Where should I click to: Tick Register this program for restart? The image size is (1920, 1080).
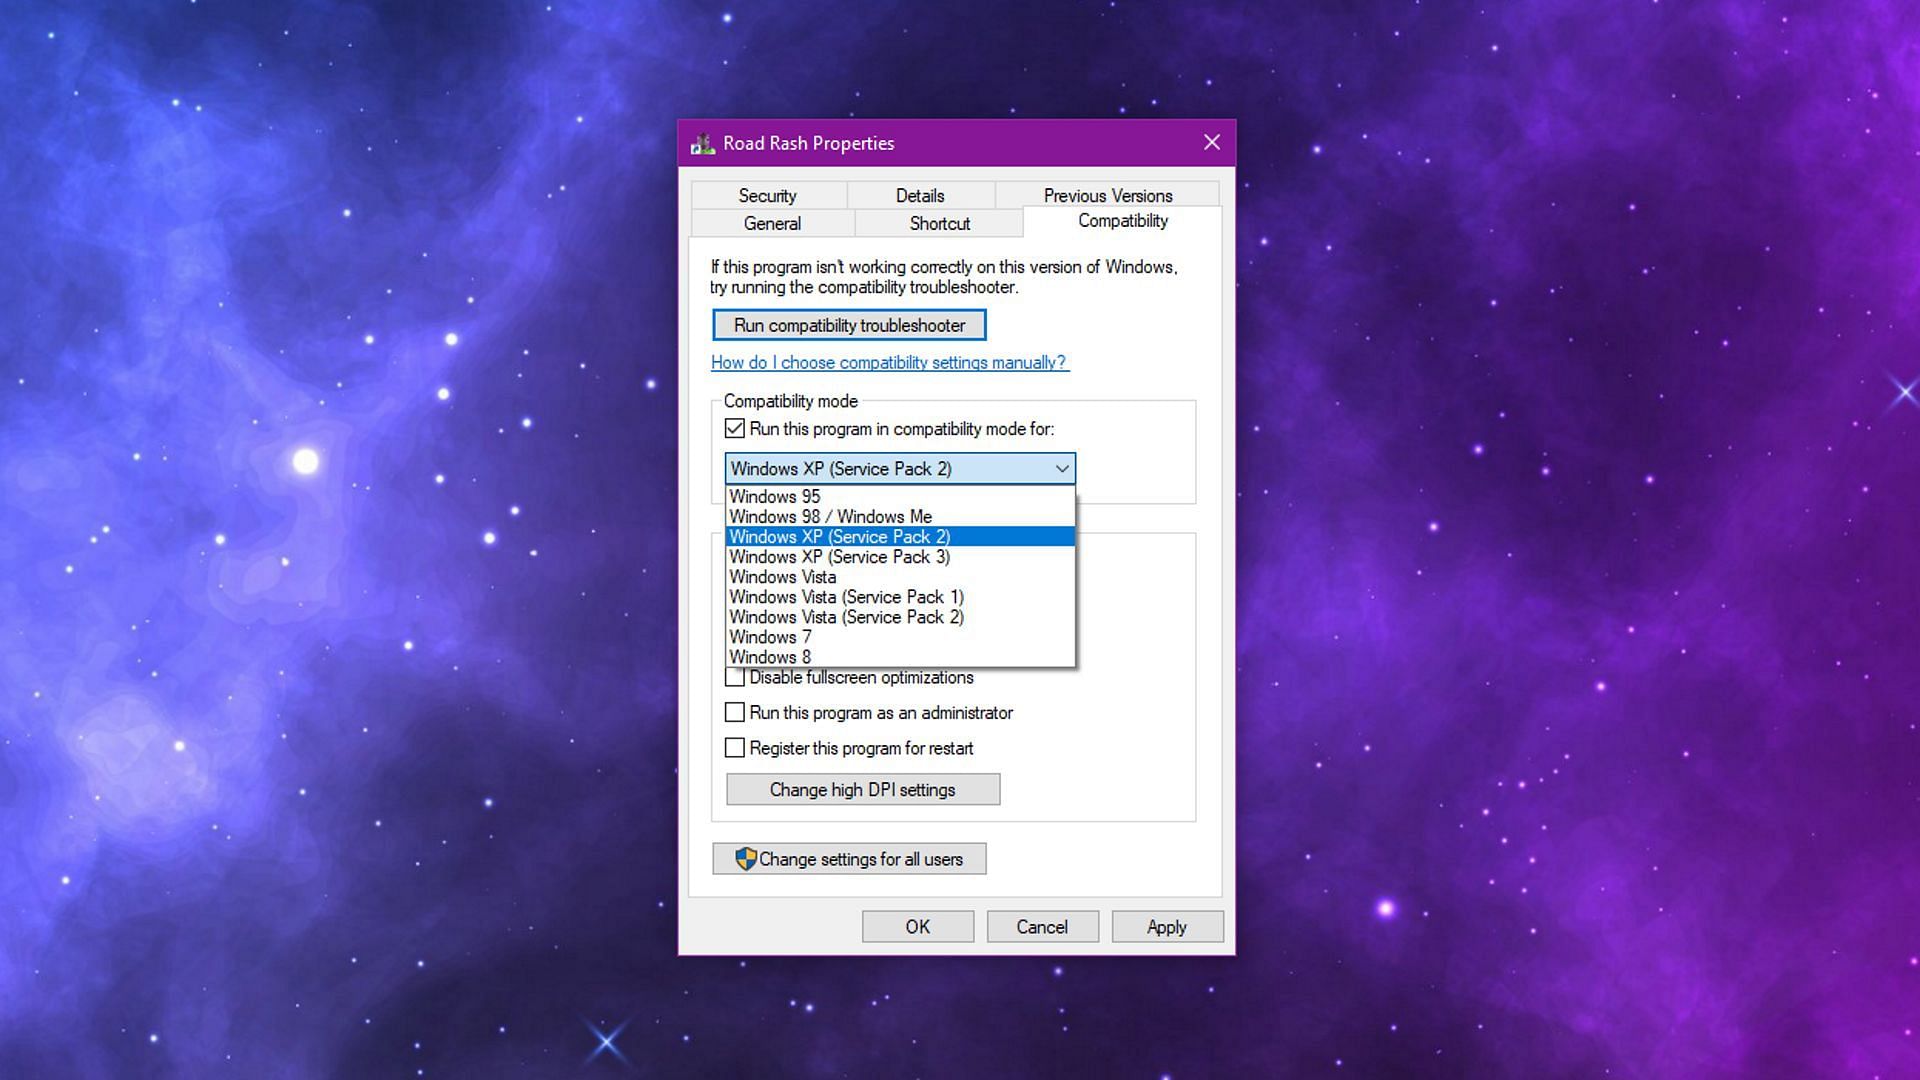[x=735, y=748]
